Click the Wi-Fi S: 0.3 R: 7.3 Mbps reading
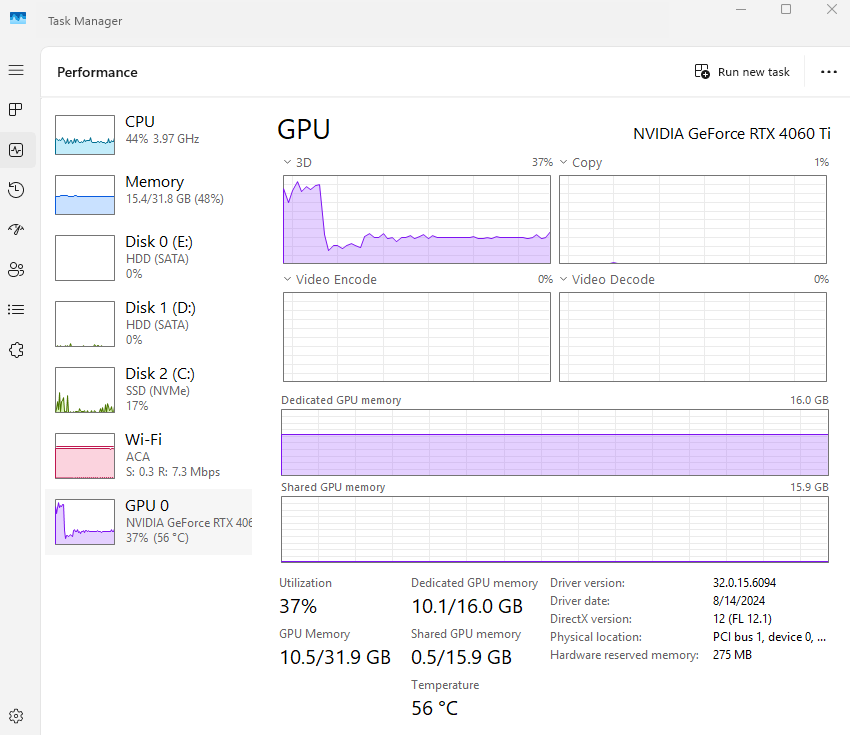This screenshot has height=735, width=850. pyautogui.click(x=173, y=472)
